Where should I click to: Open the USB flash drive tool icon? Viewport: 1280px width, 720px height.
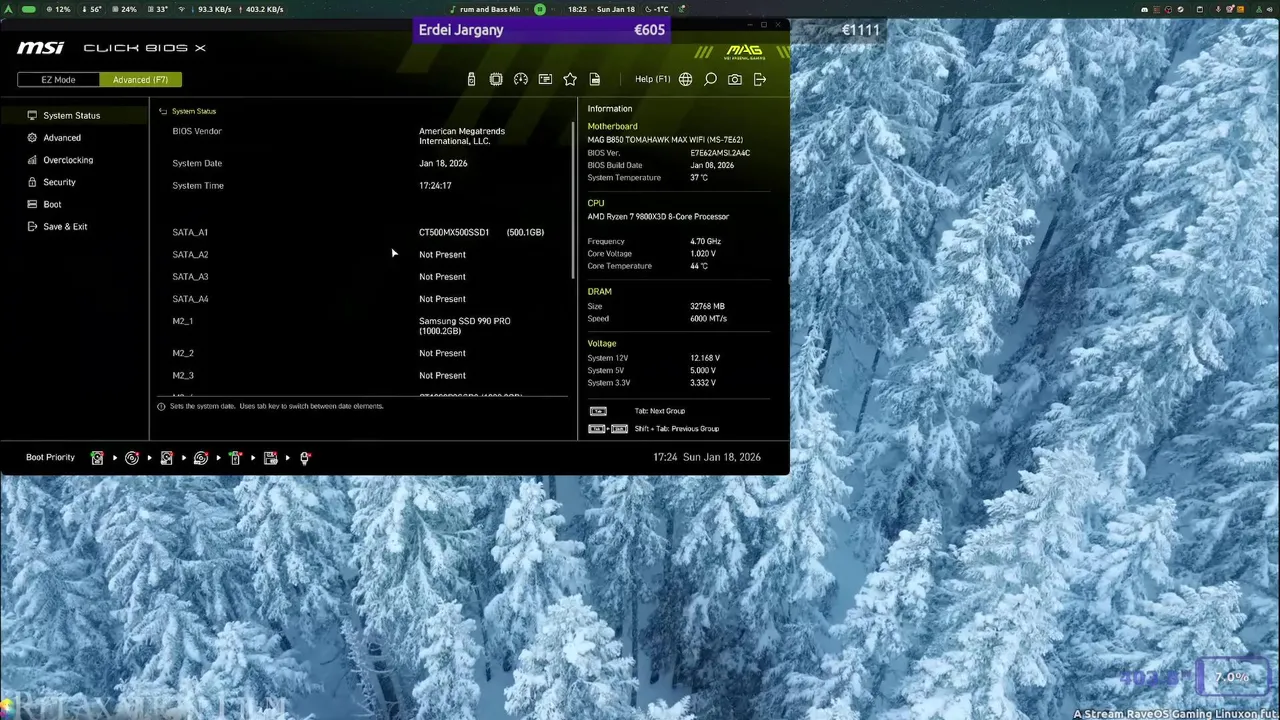pos(471,79)
